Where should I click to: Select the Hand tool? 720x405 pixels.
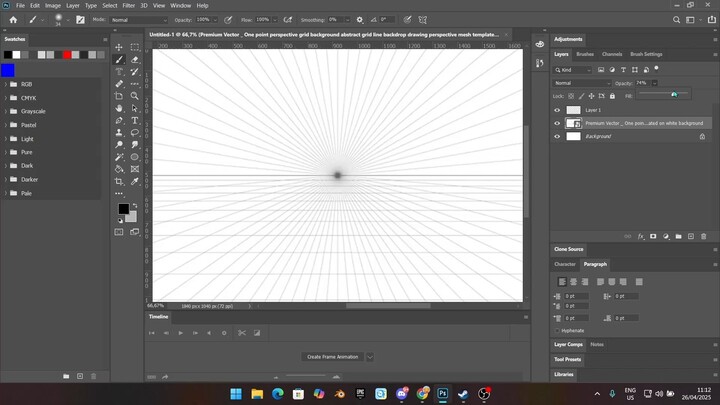click(x=119, y=108)
